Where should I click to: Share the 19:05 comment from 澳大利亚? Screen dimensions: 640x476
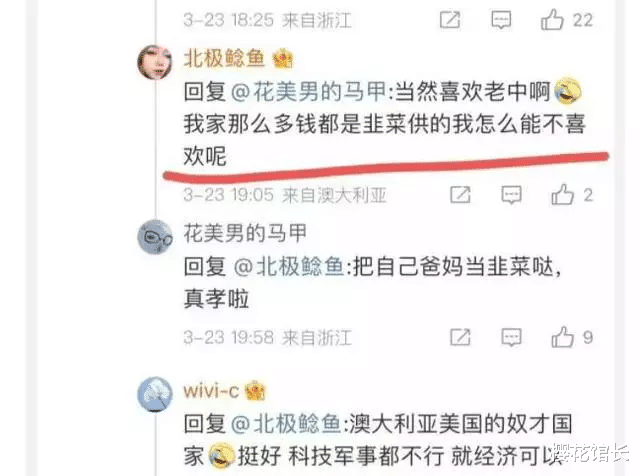(460, 195)
